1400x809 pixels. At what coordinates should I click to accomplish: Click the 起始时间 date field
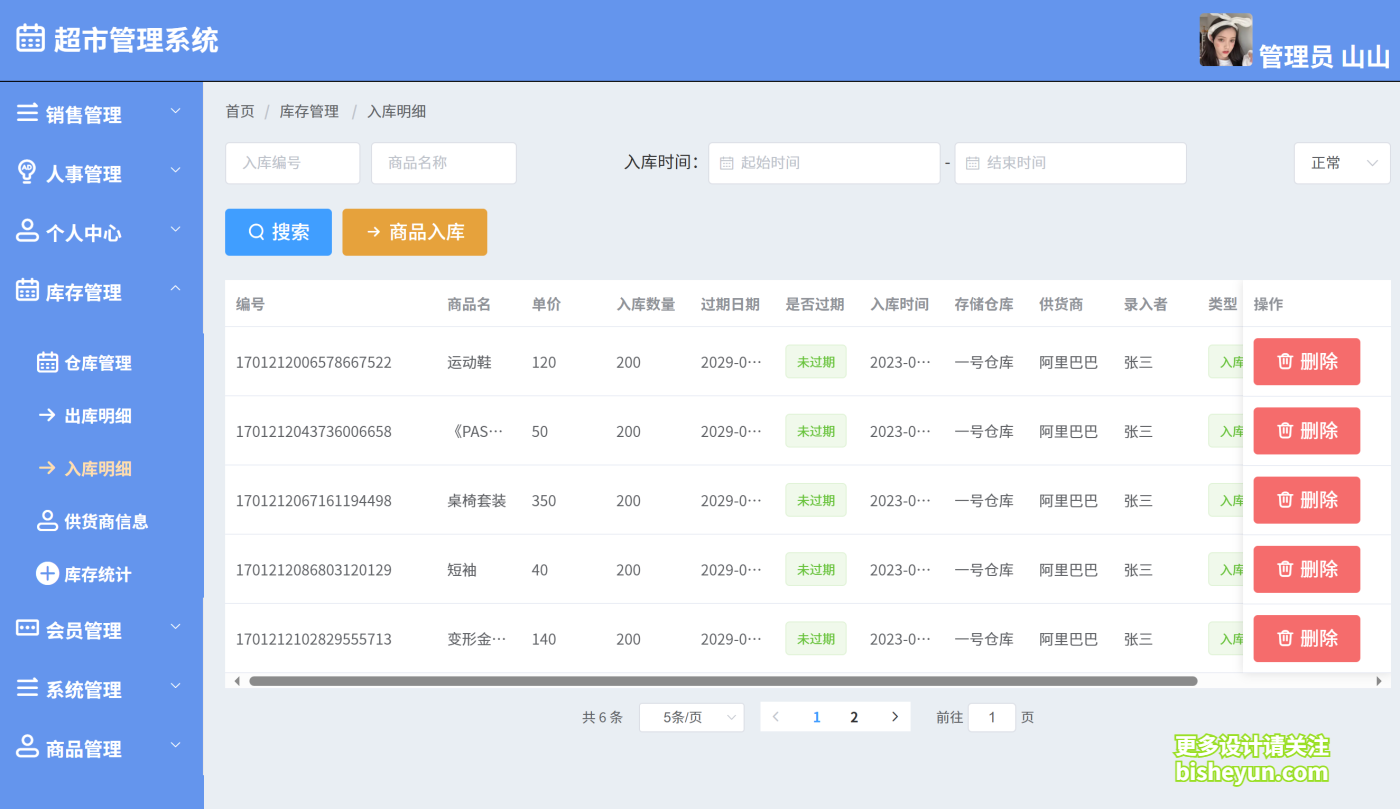[x=824, y=163]
